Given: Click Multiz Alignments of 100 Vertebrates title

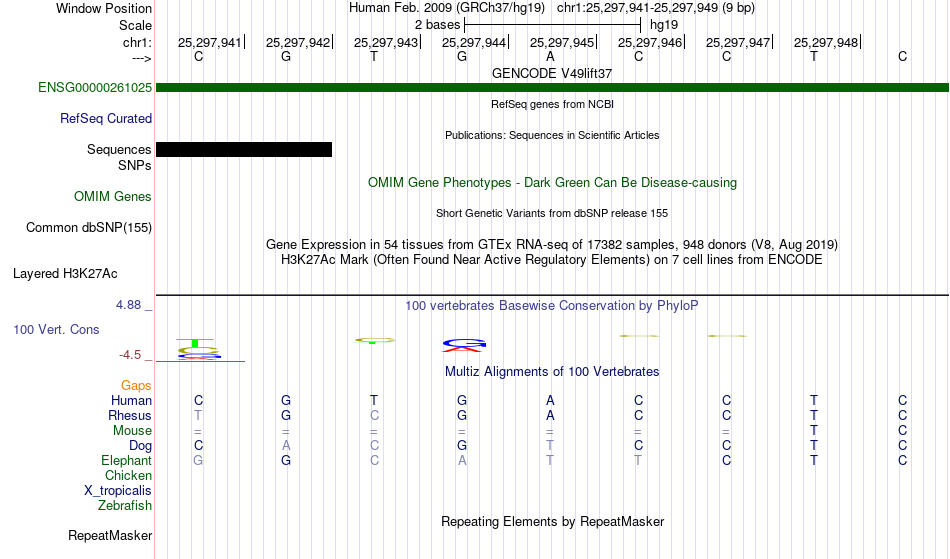Looking at the screenshot, I should click(x=552, y=372).
